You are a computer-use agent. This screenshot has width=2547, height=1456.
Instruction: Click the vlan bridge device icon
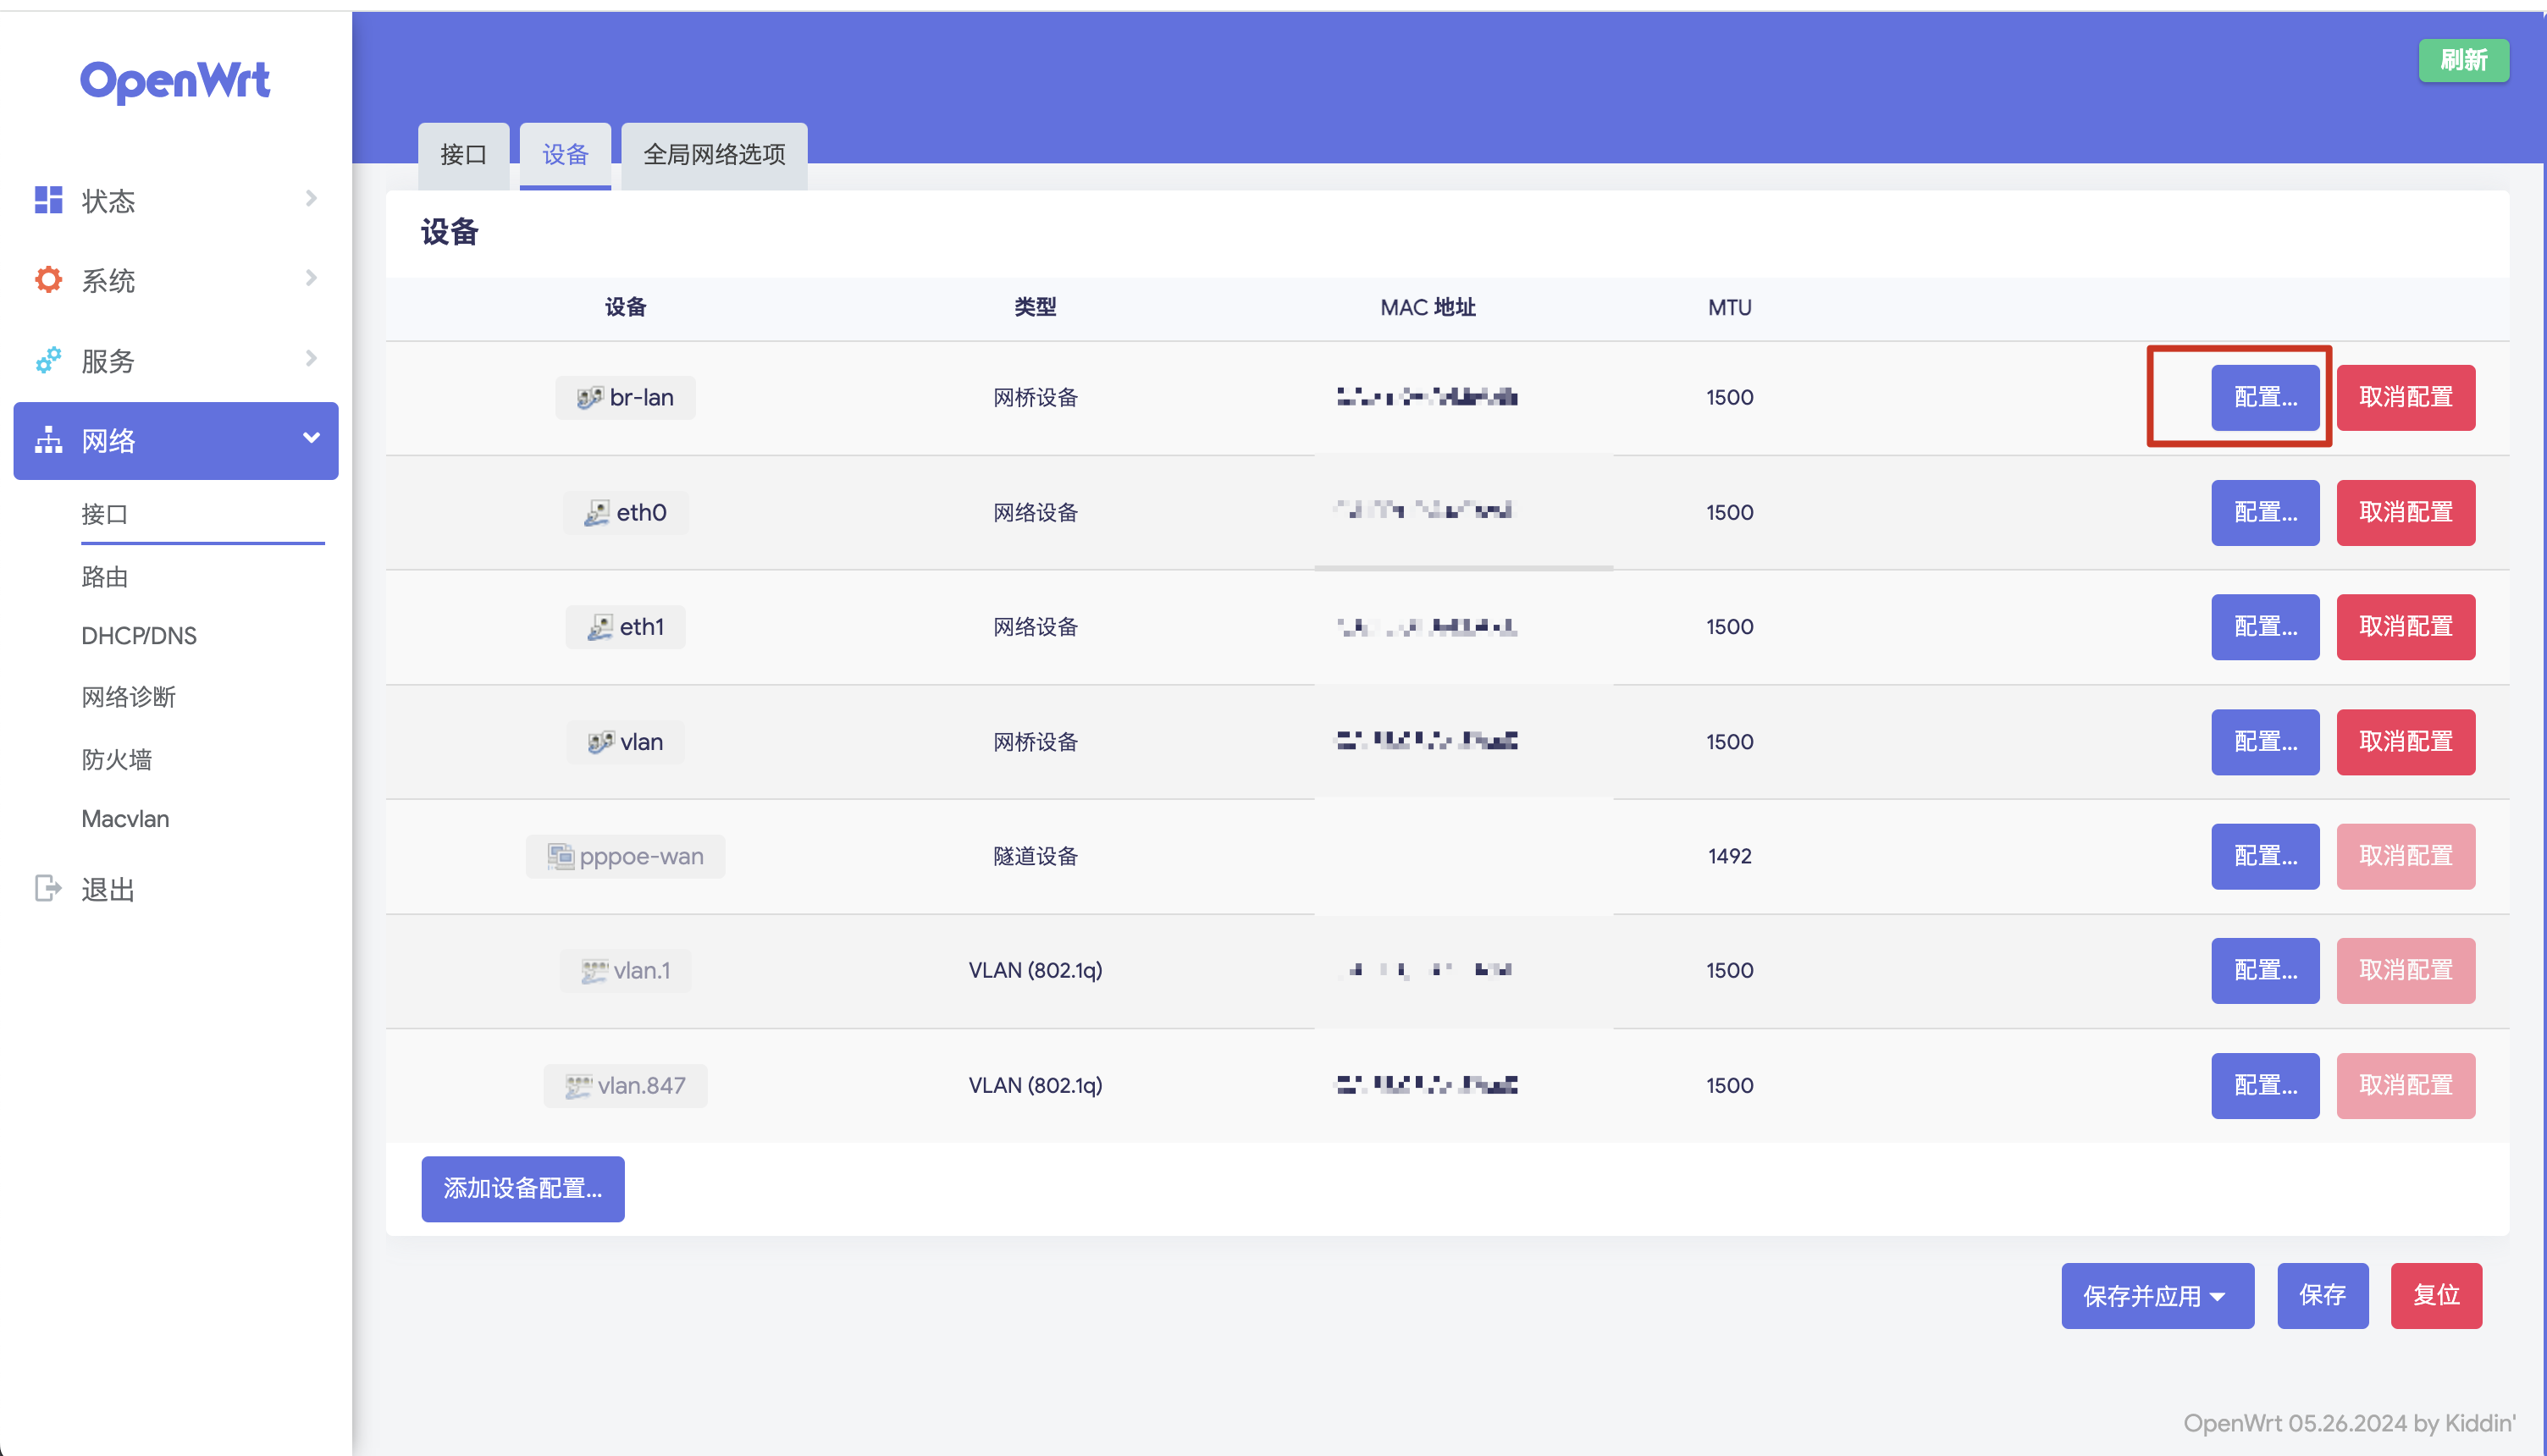tap(600, 742)
